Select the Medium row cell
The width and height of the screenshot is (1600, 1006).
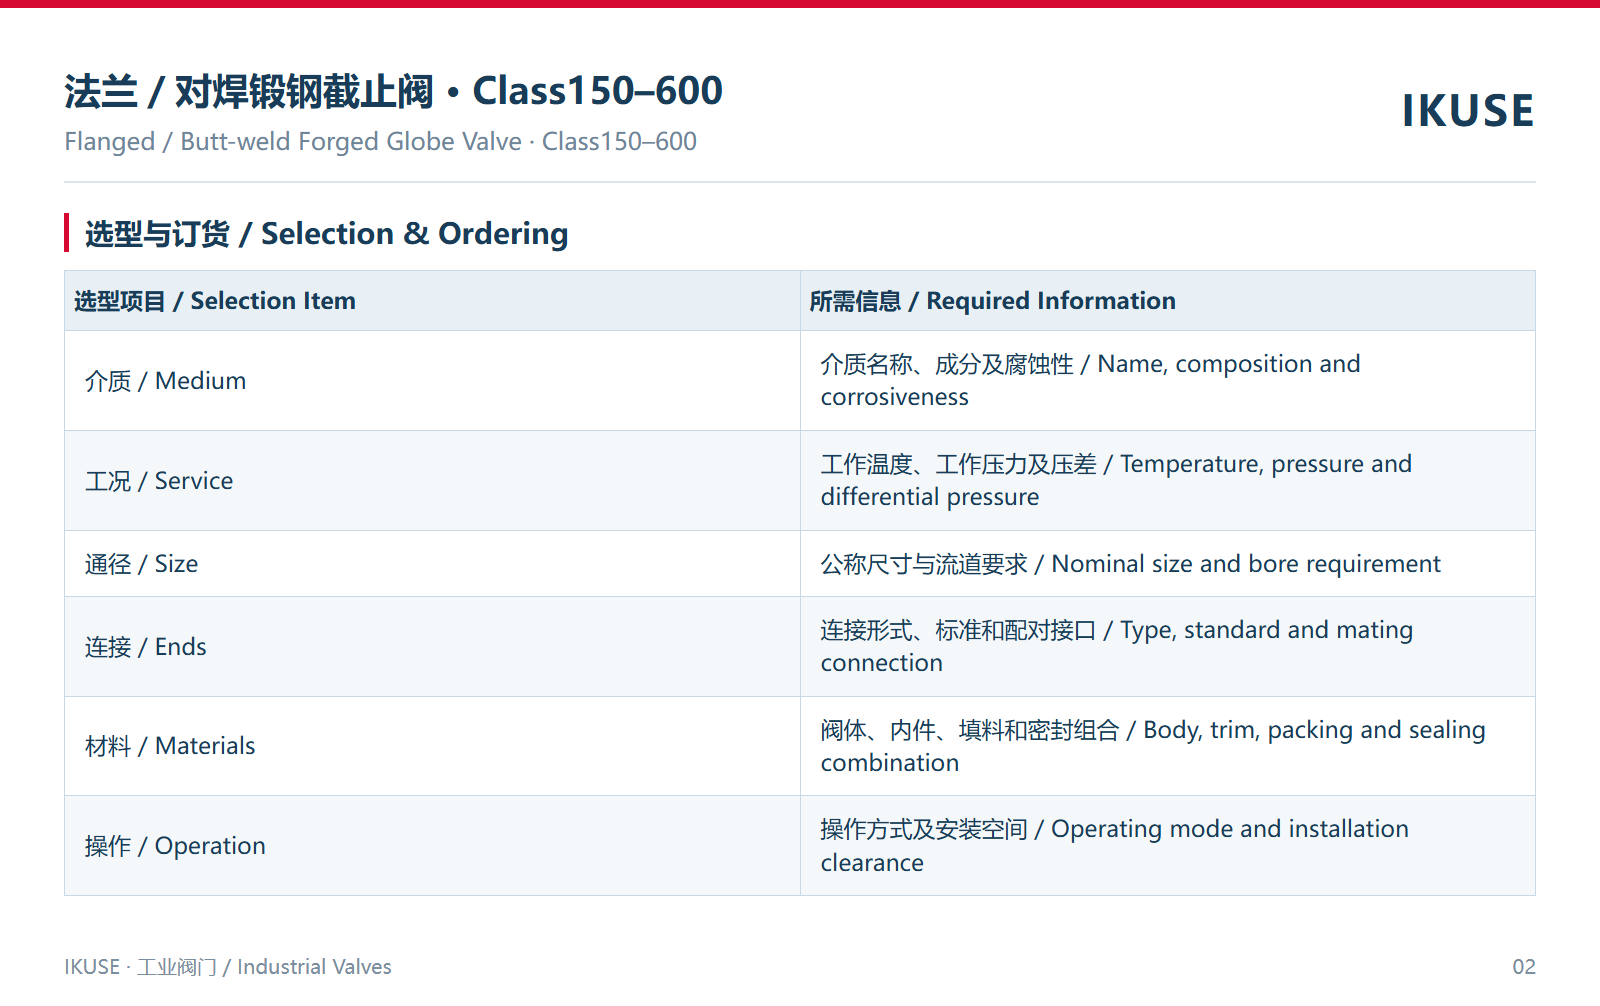click(432, 381)
